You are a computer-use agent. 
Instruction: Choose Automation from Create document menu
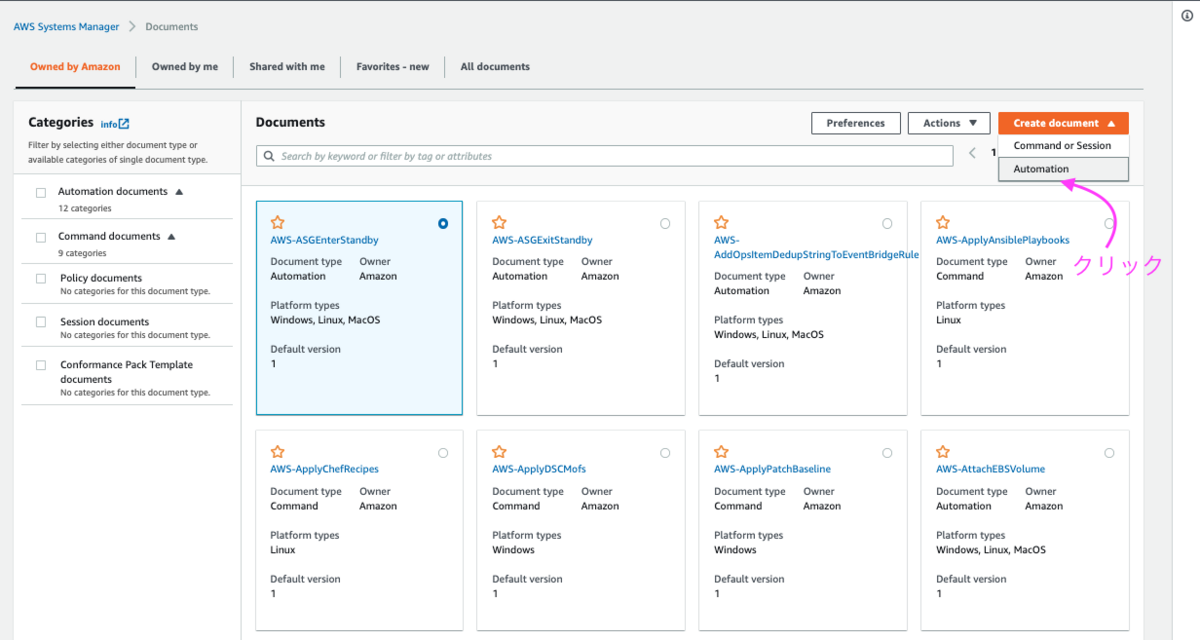pos(1063,169)
